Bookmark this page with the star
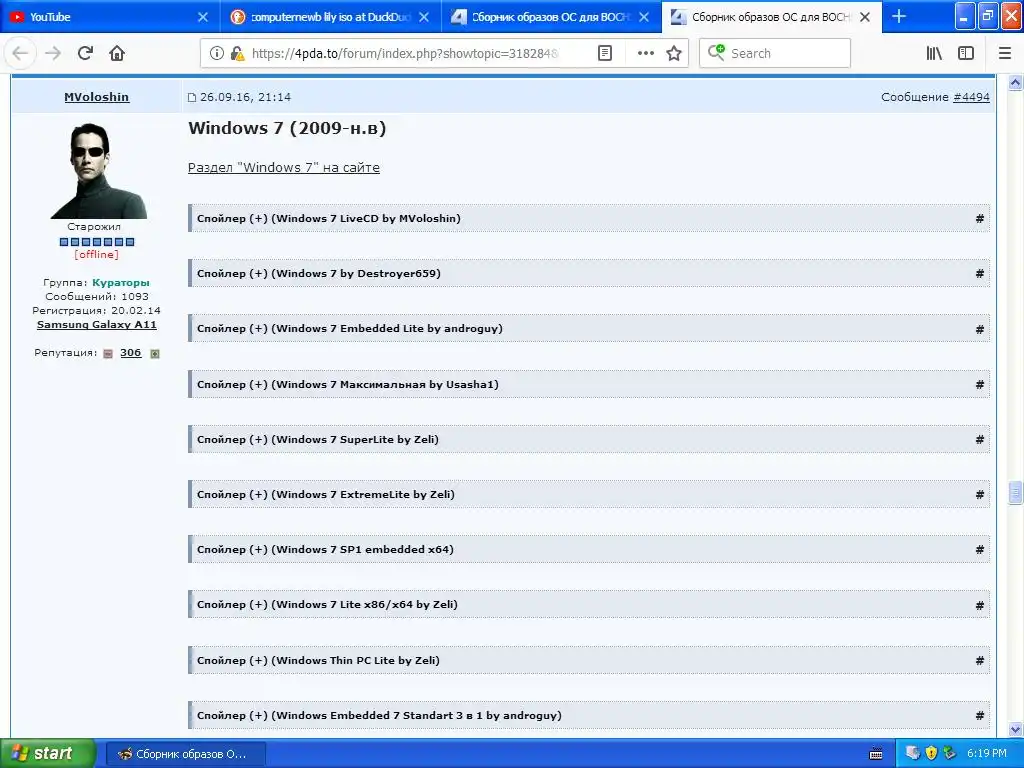 674,54
